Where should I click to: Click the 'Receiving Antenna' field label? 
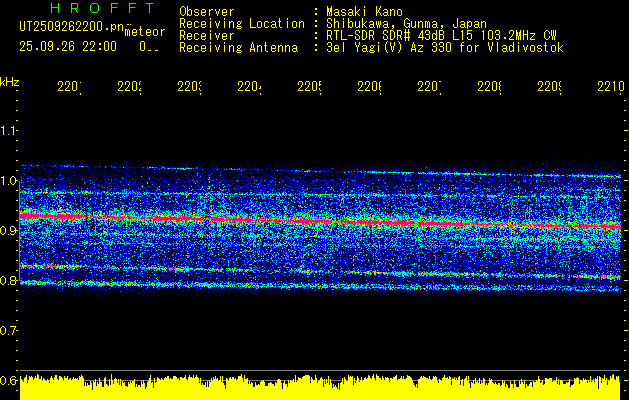tap(239, 48)
